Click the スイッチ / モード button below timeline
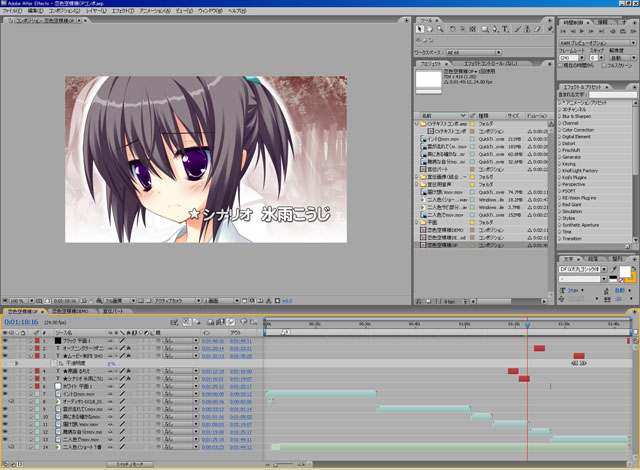 click(130, 464)
